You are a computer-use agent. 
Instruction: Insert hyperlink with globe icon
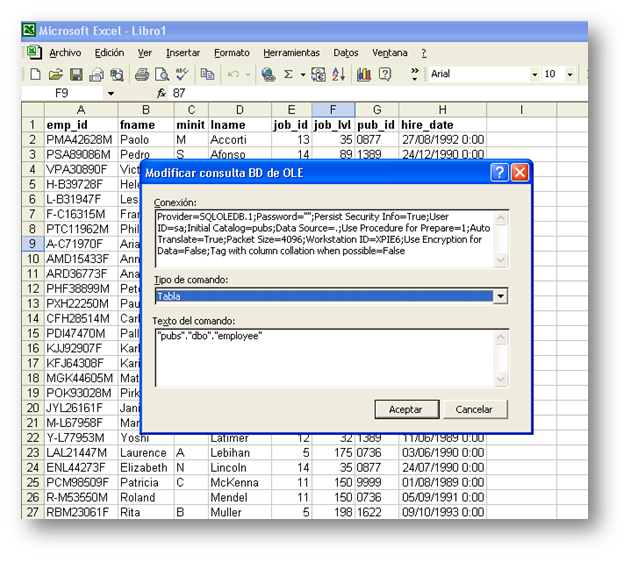click(x=268, y=74)
